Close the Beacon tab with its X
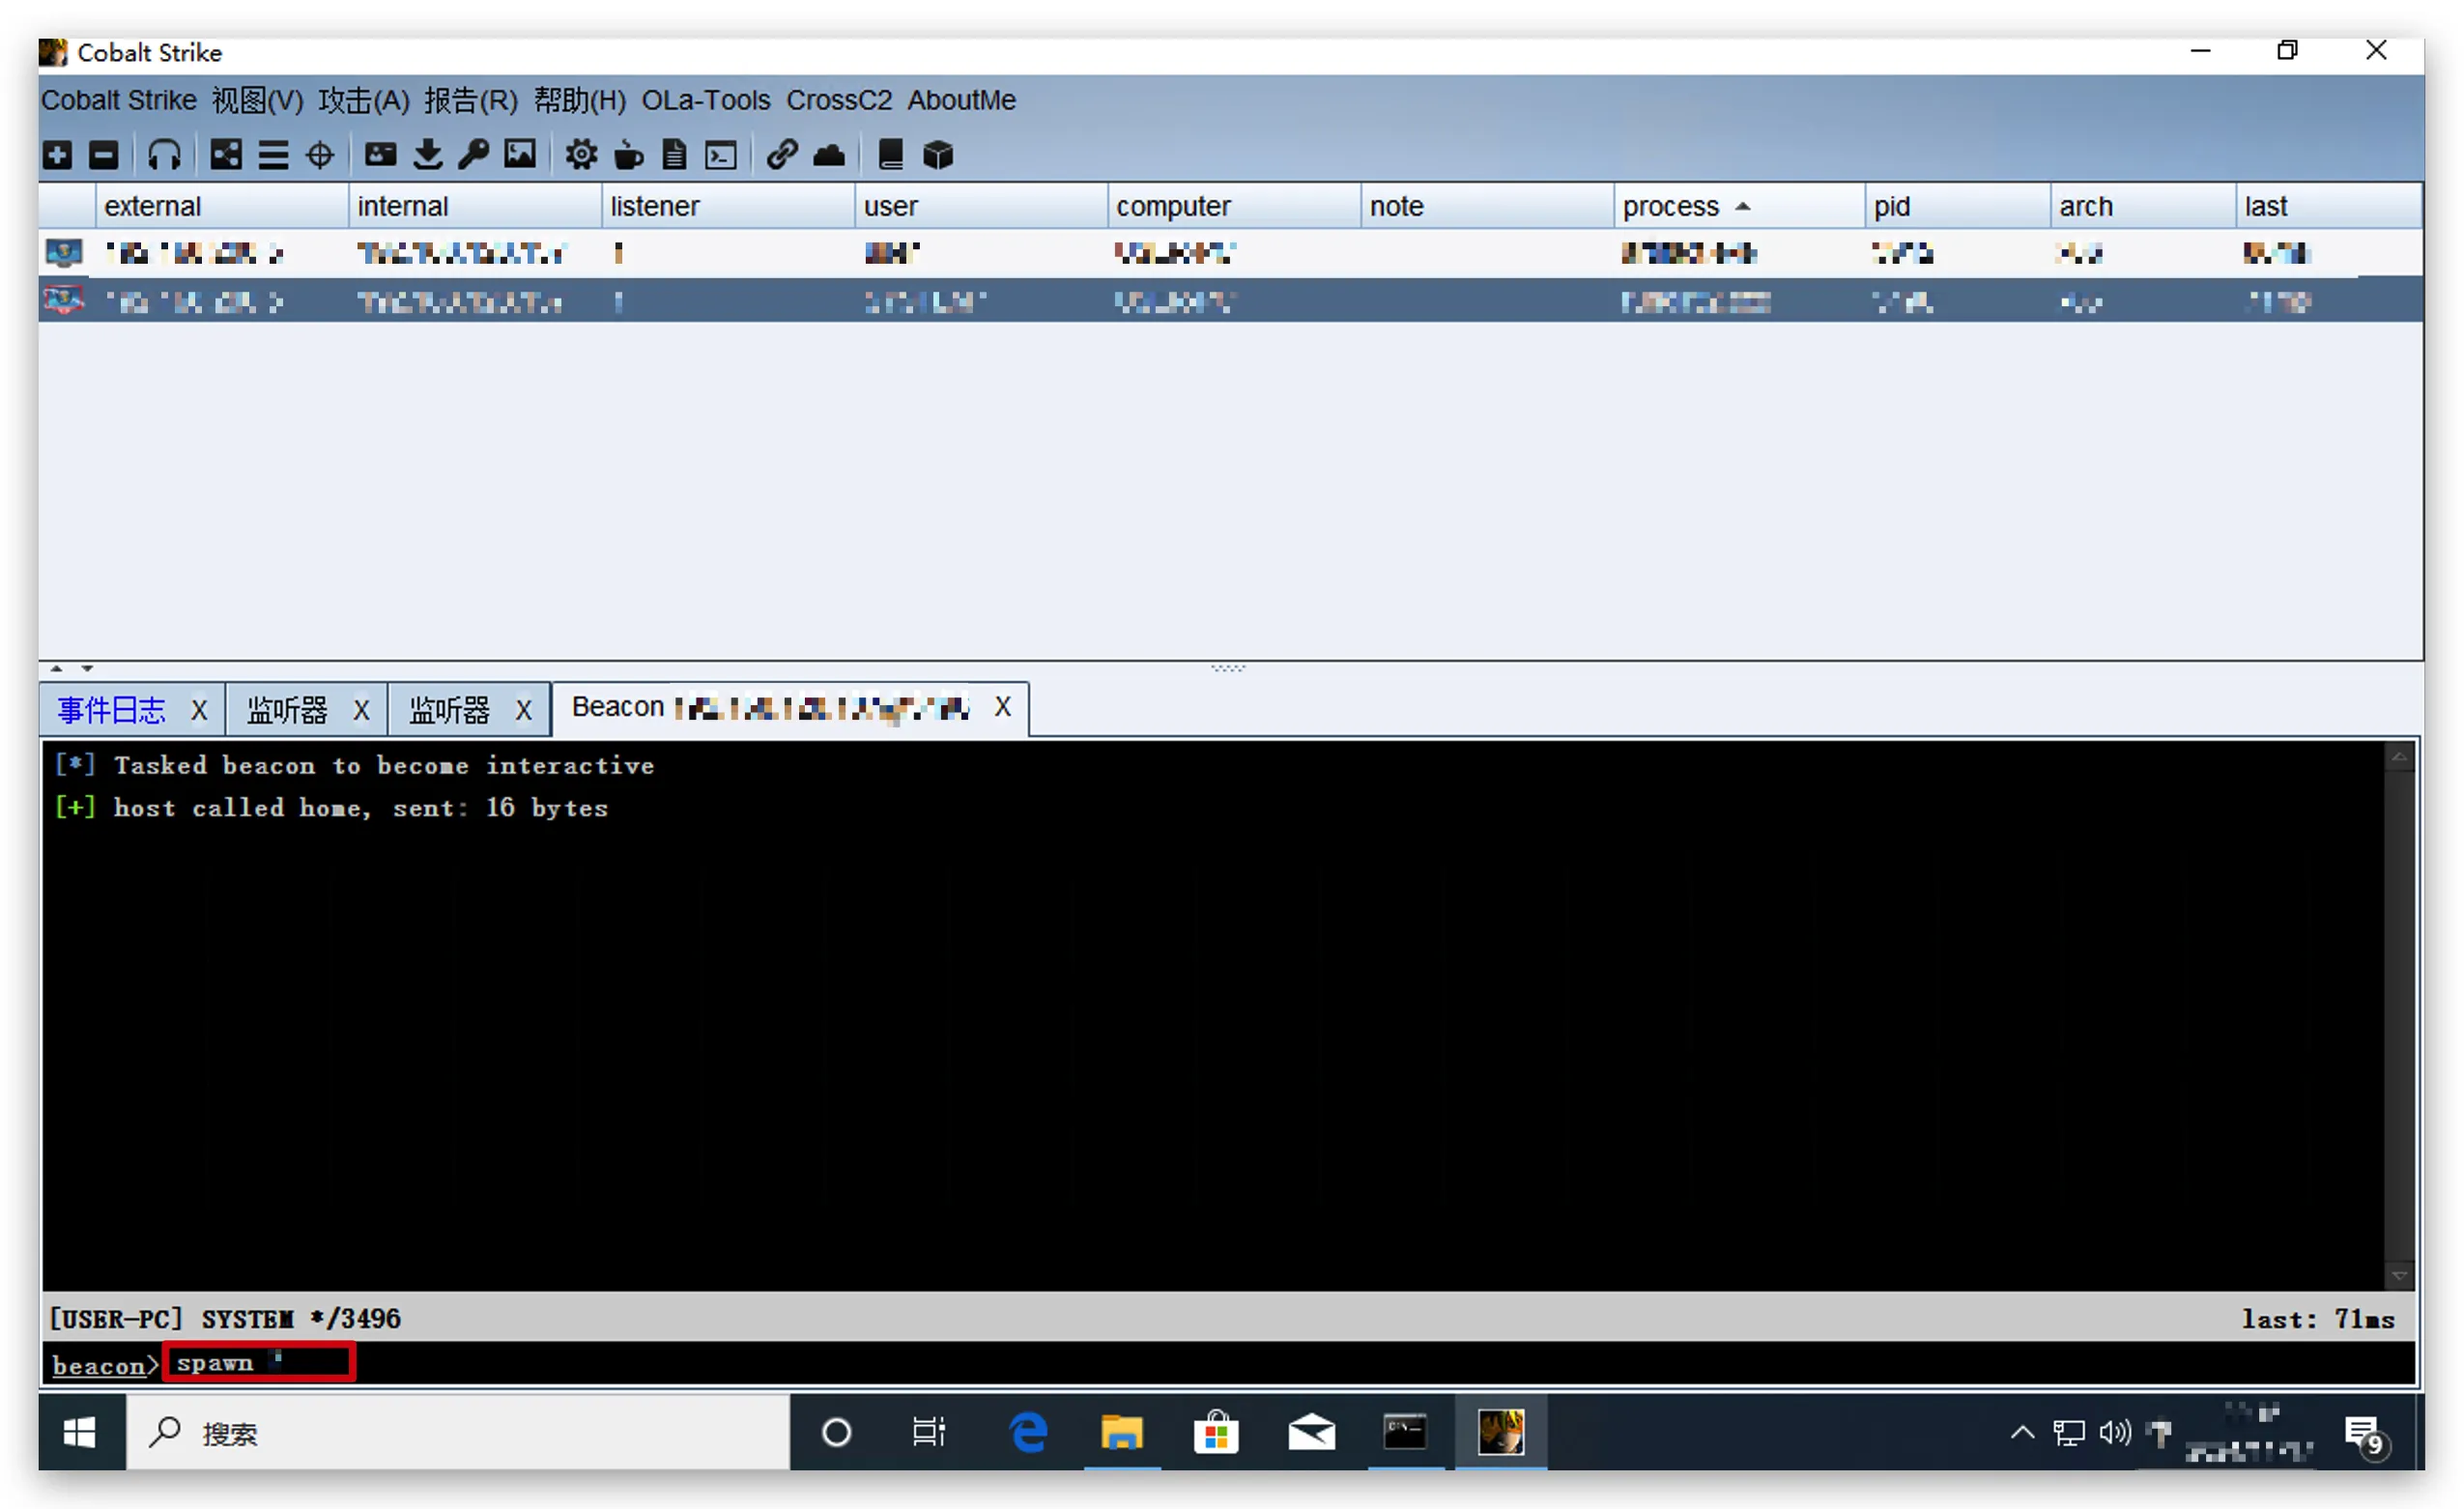2464x1509 pixels. (x=1003, y=707)
